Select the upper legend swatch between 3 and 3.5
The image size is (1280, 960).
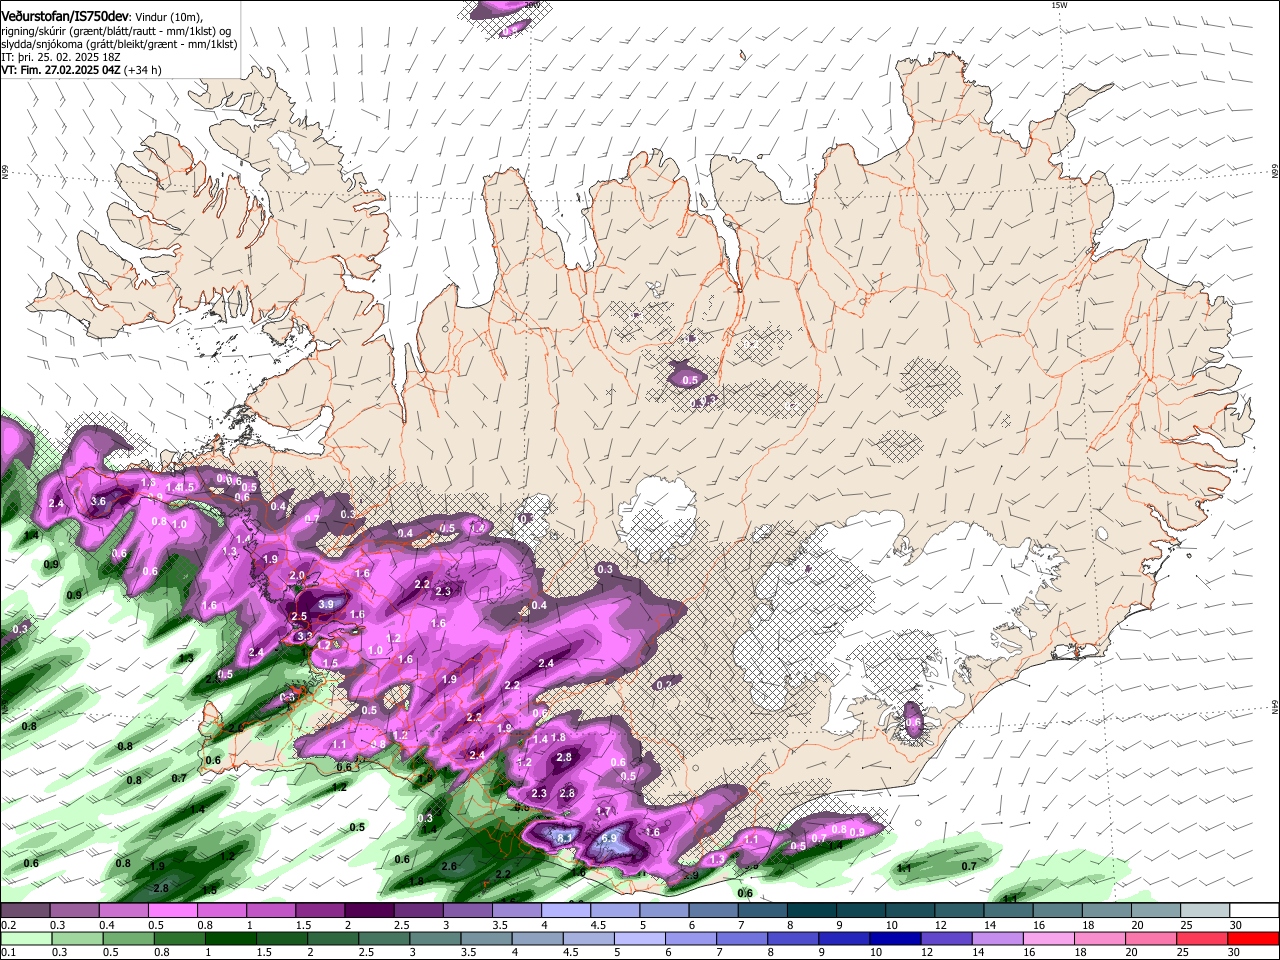click(x=467, y=910)
